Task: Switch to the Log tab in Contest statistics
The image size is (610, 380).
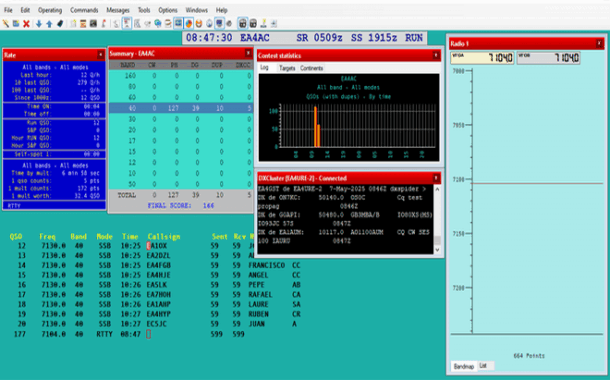Action: pyautogui.click(x=265, y=68)
